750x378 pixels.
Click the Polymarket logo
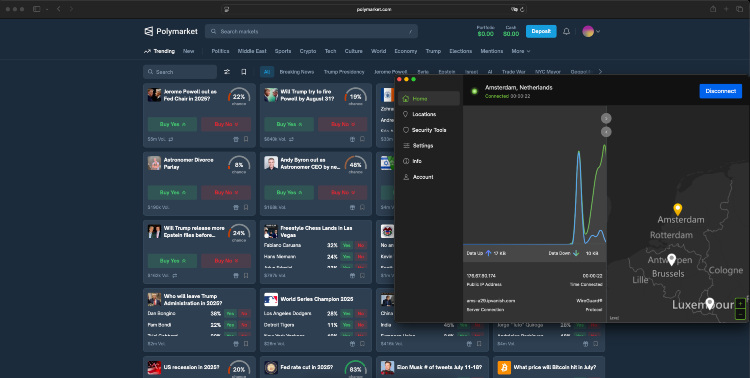[171, 31]
